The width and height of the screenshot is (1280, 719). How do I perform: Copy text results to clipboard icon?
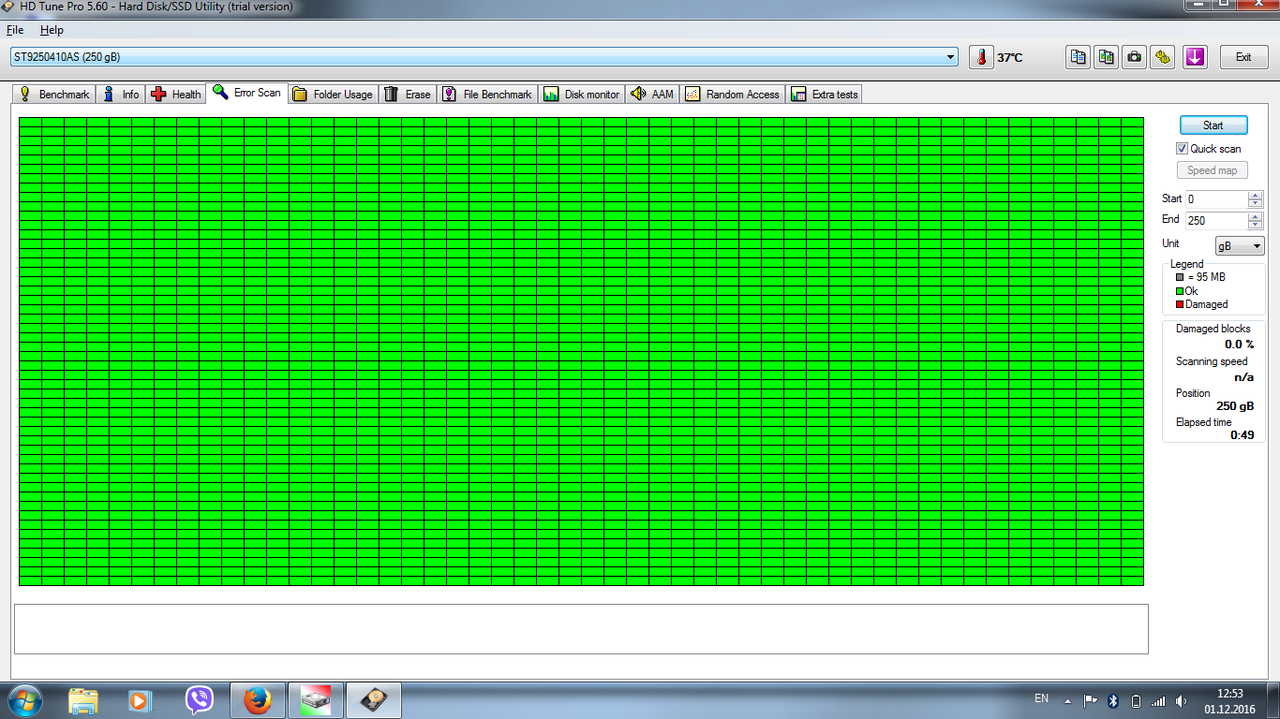(x=1078, y=57)
